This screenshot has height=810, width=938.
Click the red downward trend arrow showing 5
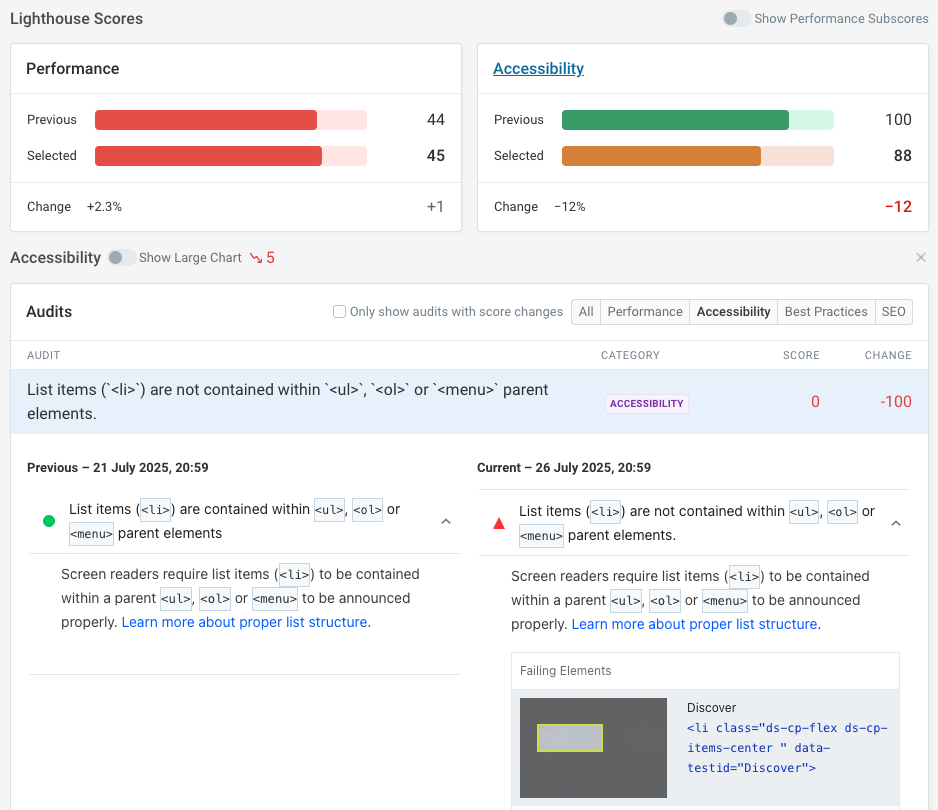[x=264, y=257]
